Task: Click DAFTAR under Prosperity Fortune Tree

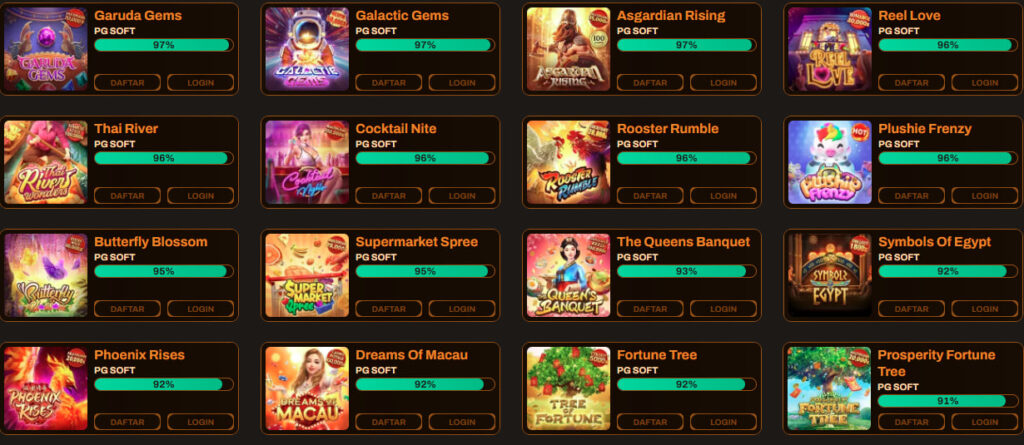Action: click(x=911, y=422)
